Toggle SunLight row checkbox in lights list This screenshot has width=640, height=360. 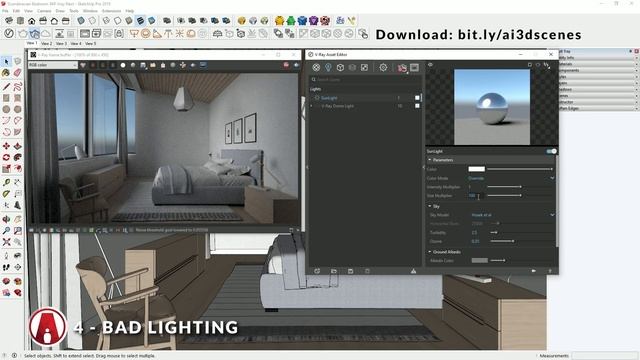(x=417, y=98)
